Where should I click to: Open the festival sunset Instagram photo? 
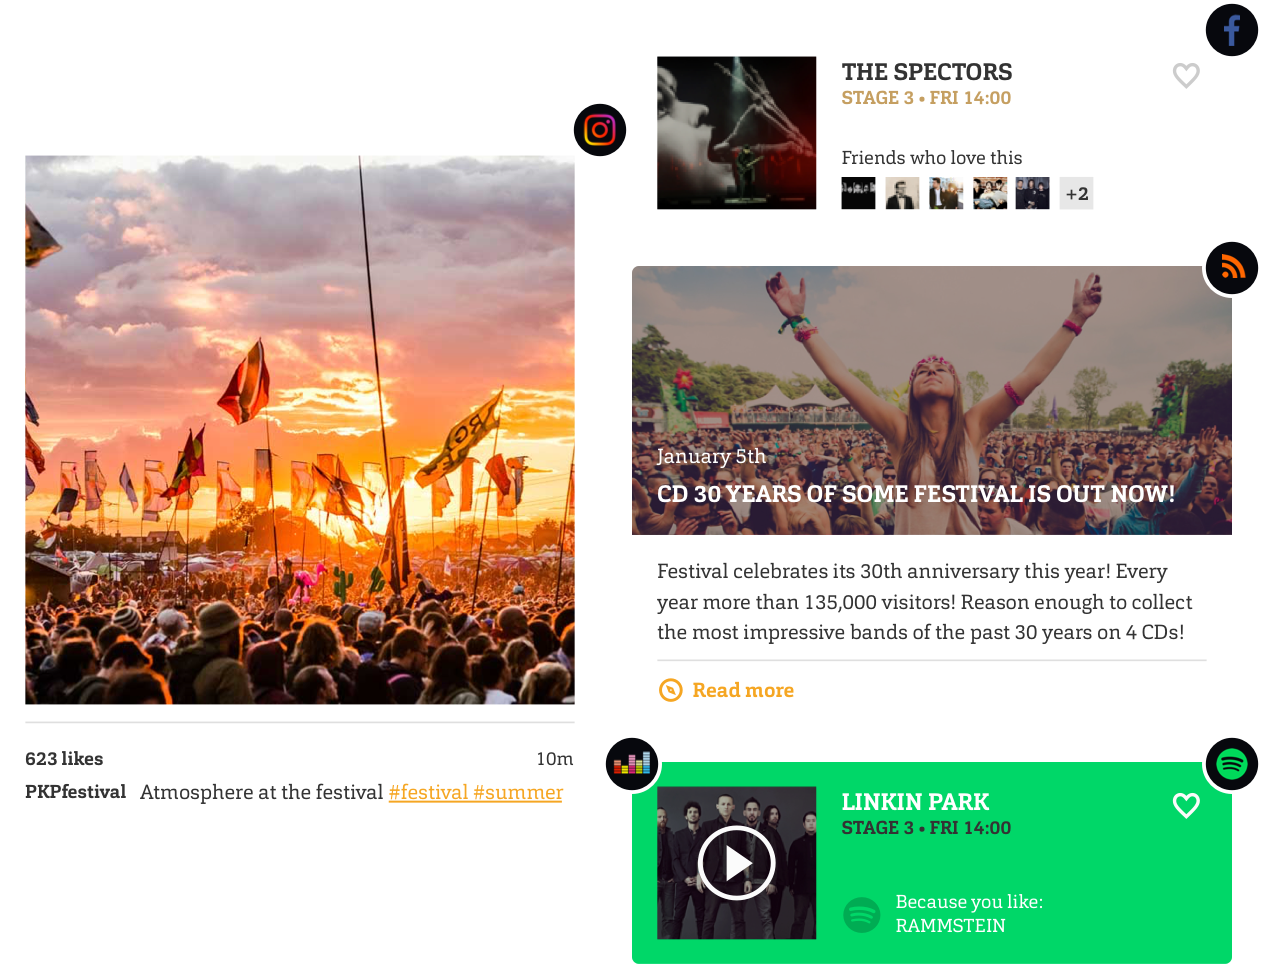tap(300, 430)
